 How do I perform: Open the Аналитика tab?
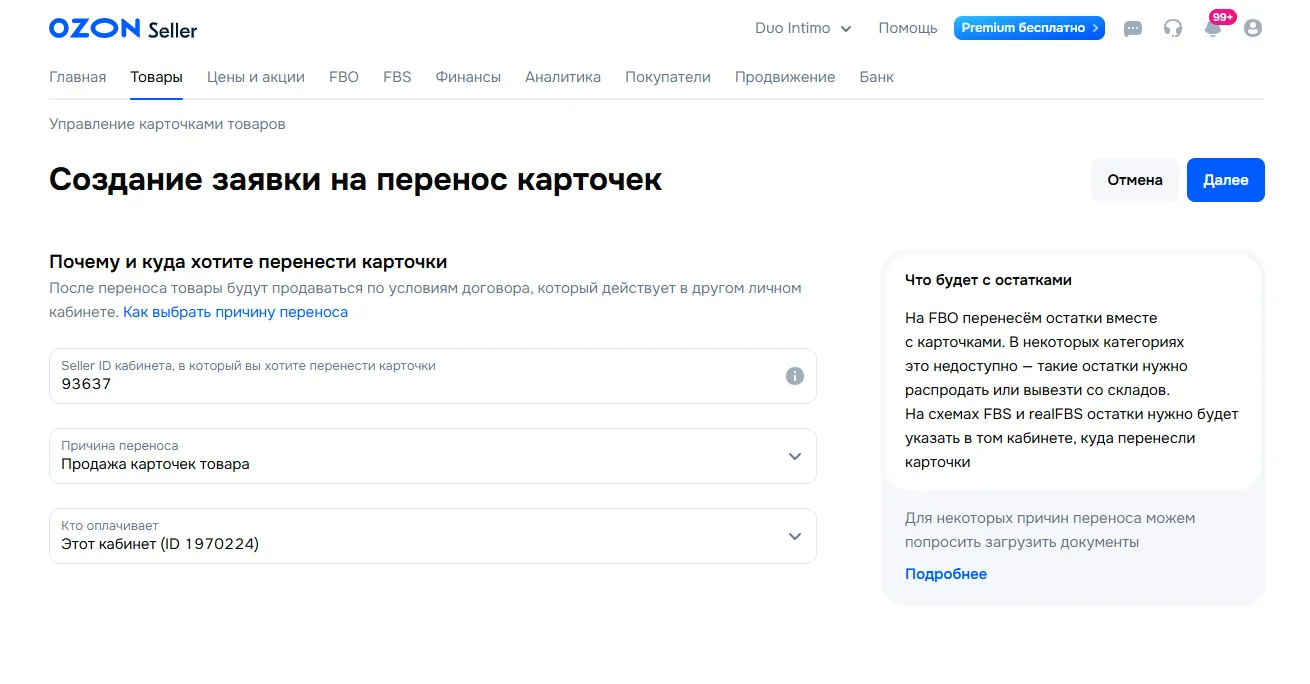563,76
